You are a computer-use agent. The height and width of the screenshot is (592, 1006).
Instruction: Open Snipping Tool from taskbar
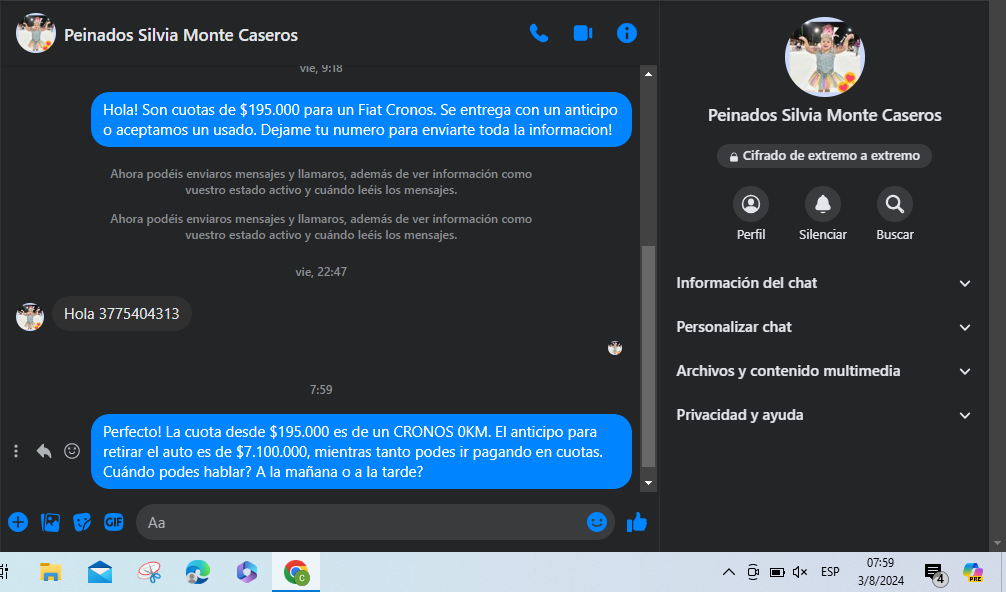coord(149,571)
